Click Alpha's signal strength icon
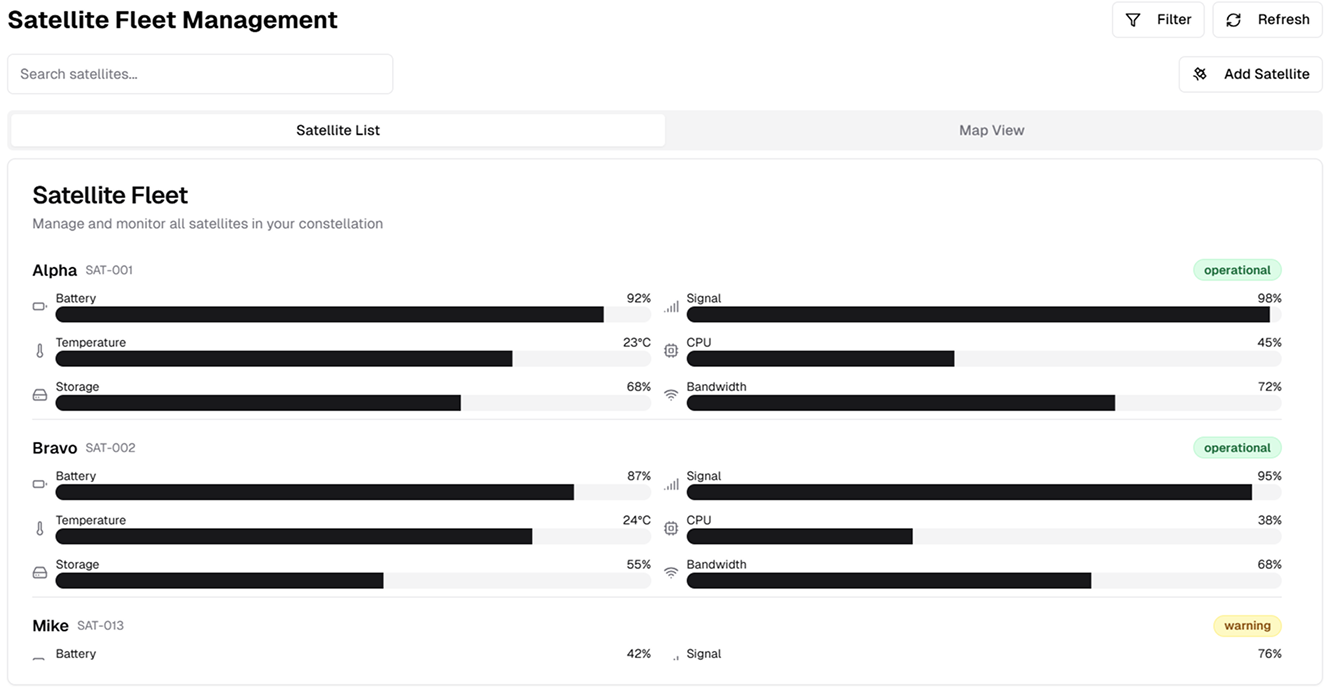 pyautogui.click(x=671, y=307)
